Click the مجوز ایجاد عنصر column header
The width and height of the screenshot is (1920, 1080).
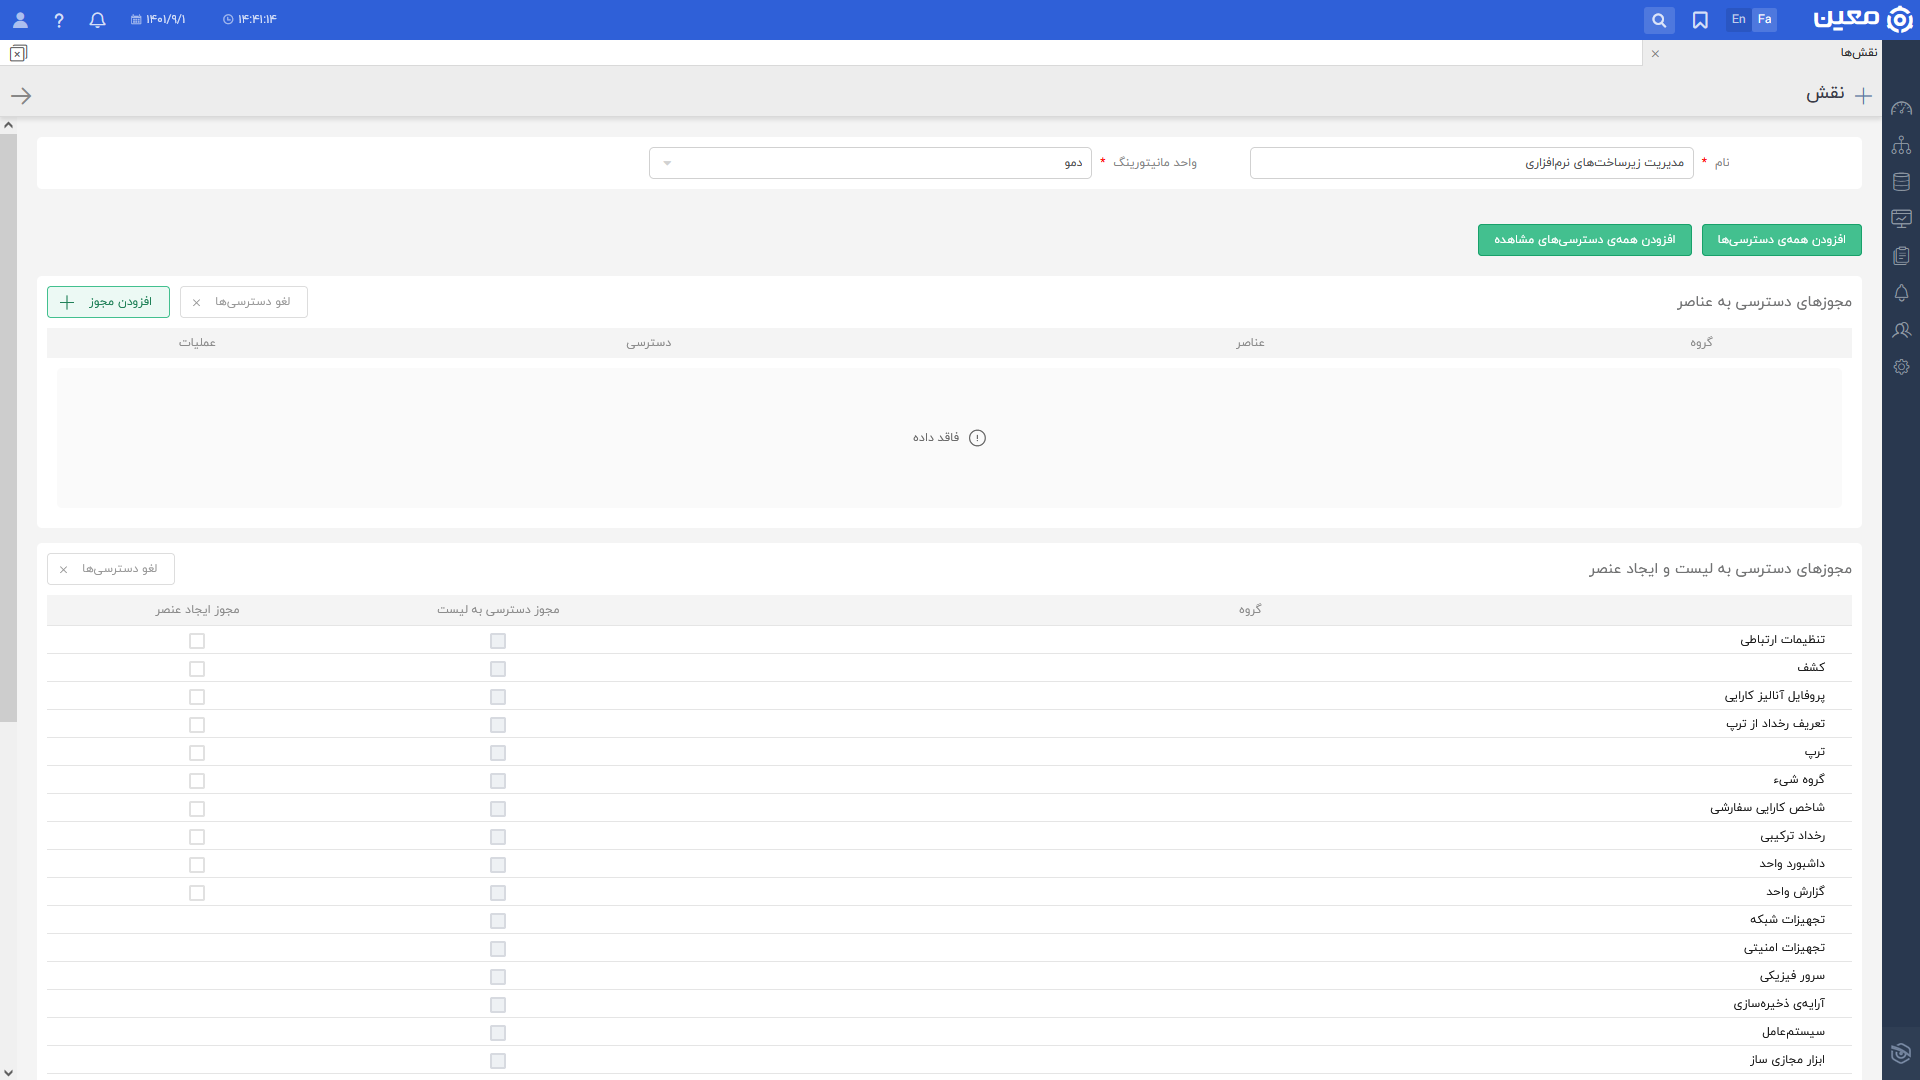(x=197, y=610)
